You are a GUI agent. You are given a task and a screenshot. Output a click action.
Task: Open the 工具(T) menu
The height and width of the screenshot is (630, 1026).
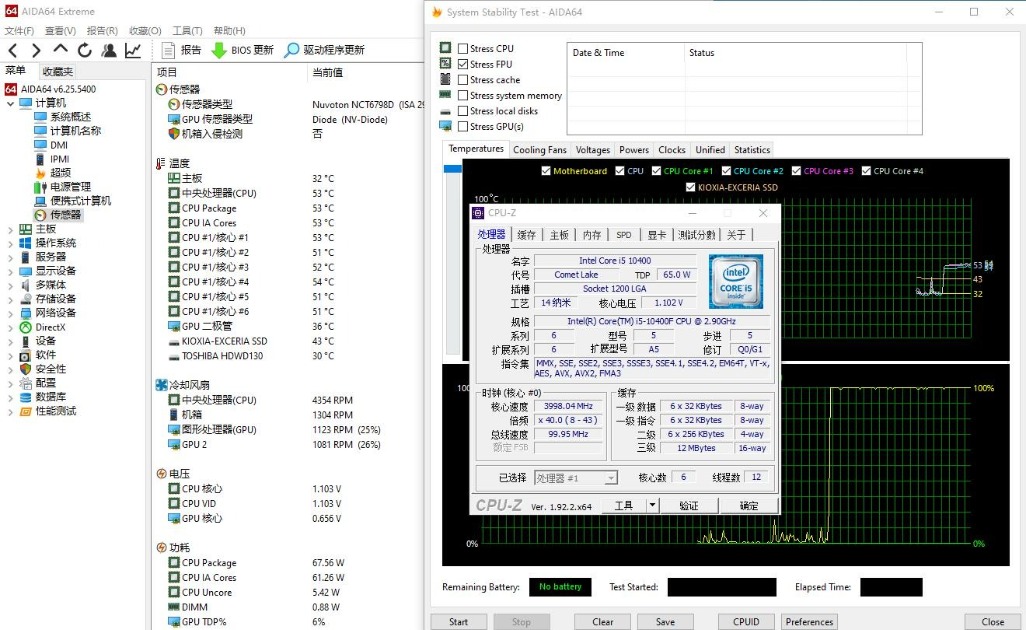pyautogui.click(x=187, y=31)
